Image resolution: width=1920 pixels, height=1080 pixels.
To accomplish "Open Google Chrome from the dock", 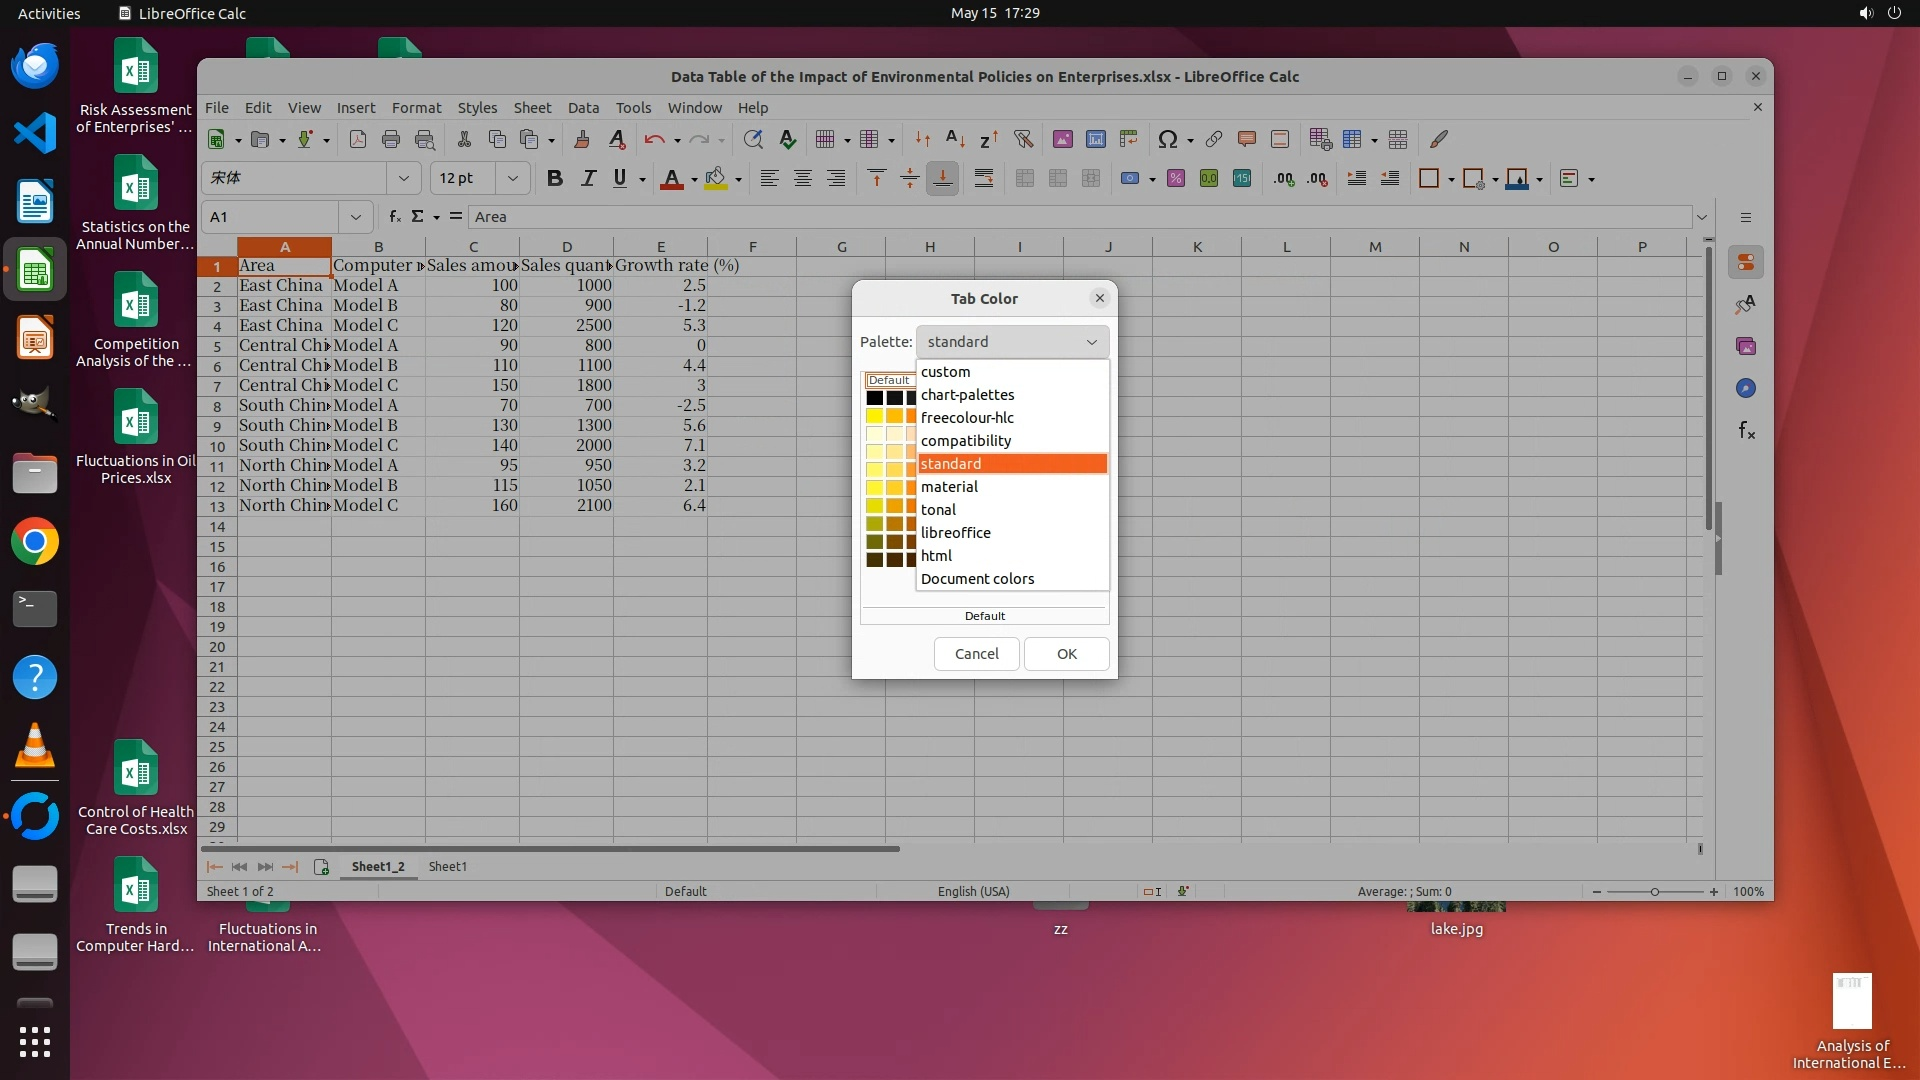I will point(35,542).
